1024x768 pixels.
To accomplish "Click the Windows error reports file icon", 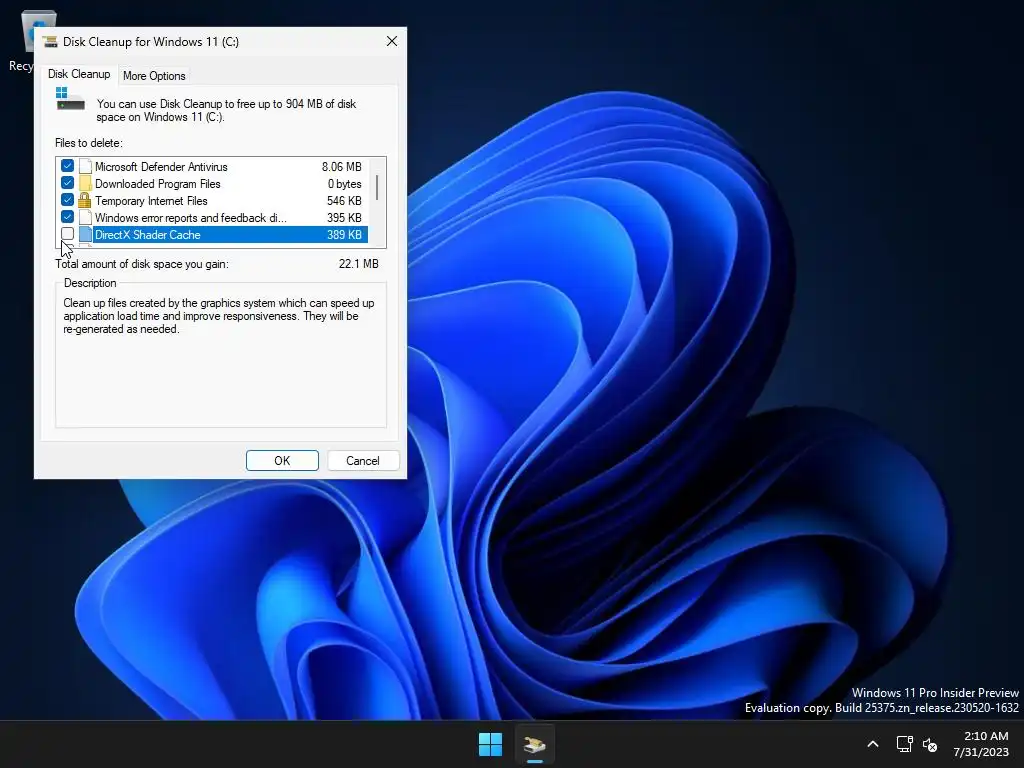I will click(85, 217).
